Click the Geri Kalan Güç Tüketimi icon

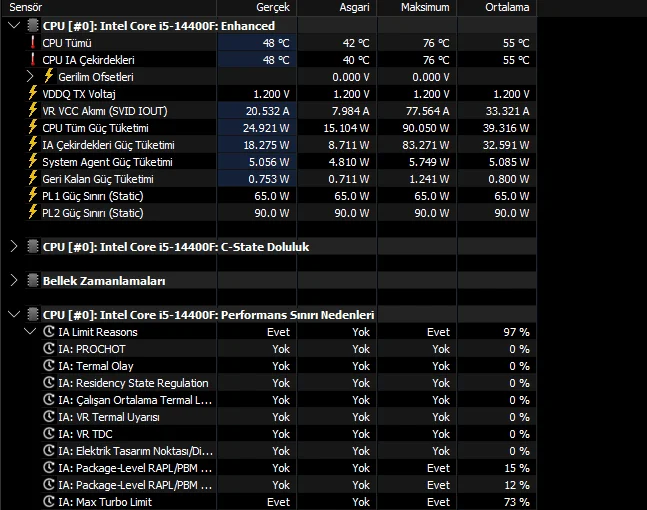click(x=33, y=178)
